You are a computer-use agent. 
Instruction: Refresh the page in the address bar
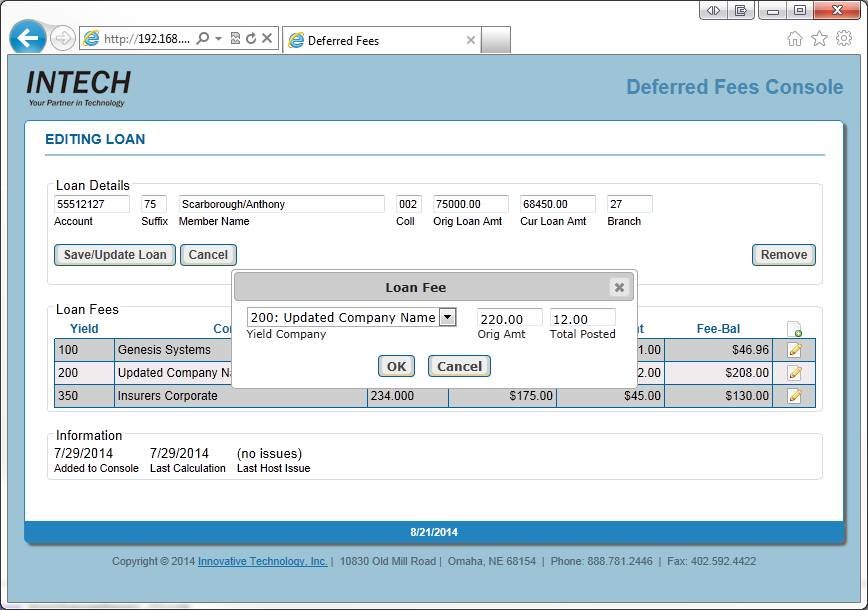(251, 39)
